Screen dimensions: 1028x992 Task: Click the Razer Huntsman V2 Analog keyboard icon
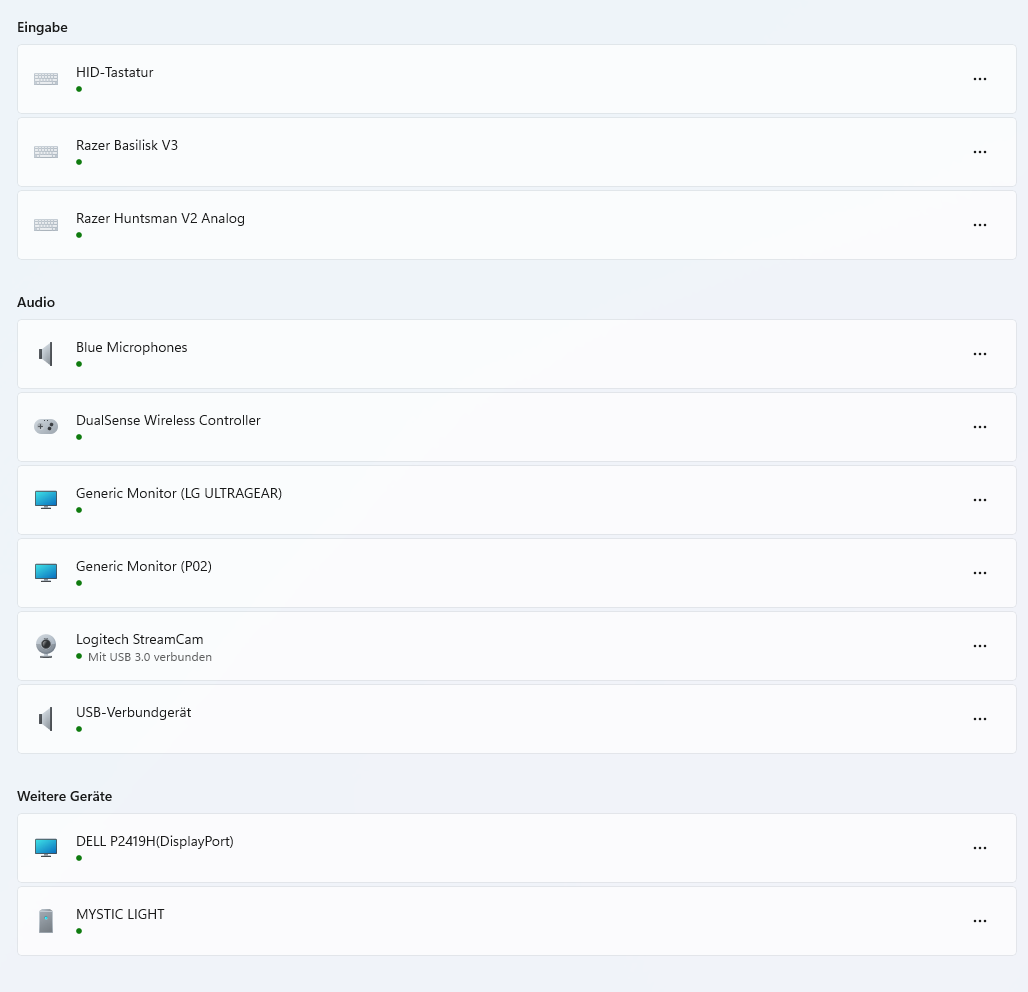pos(46,225)
